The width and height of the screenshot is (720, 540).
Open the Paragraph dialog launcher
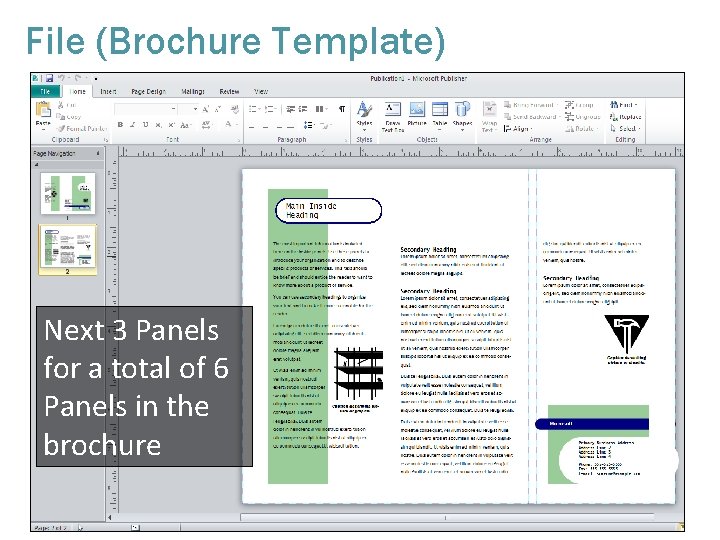(346, 140)
